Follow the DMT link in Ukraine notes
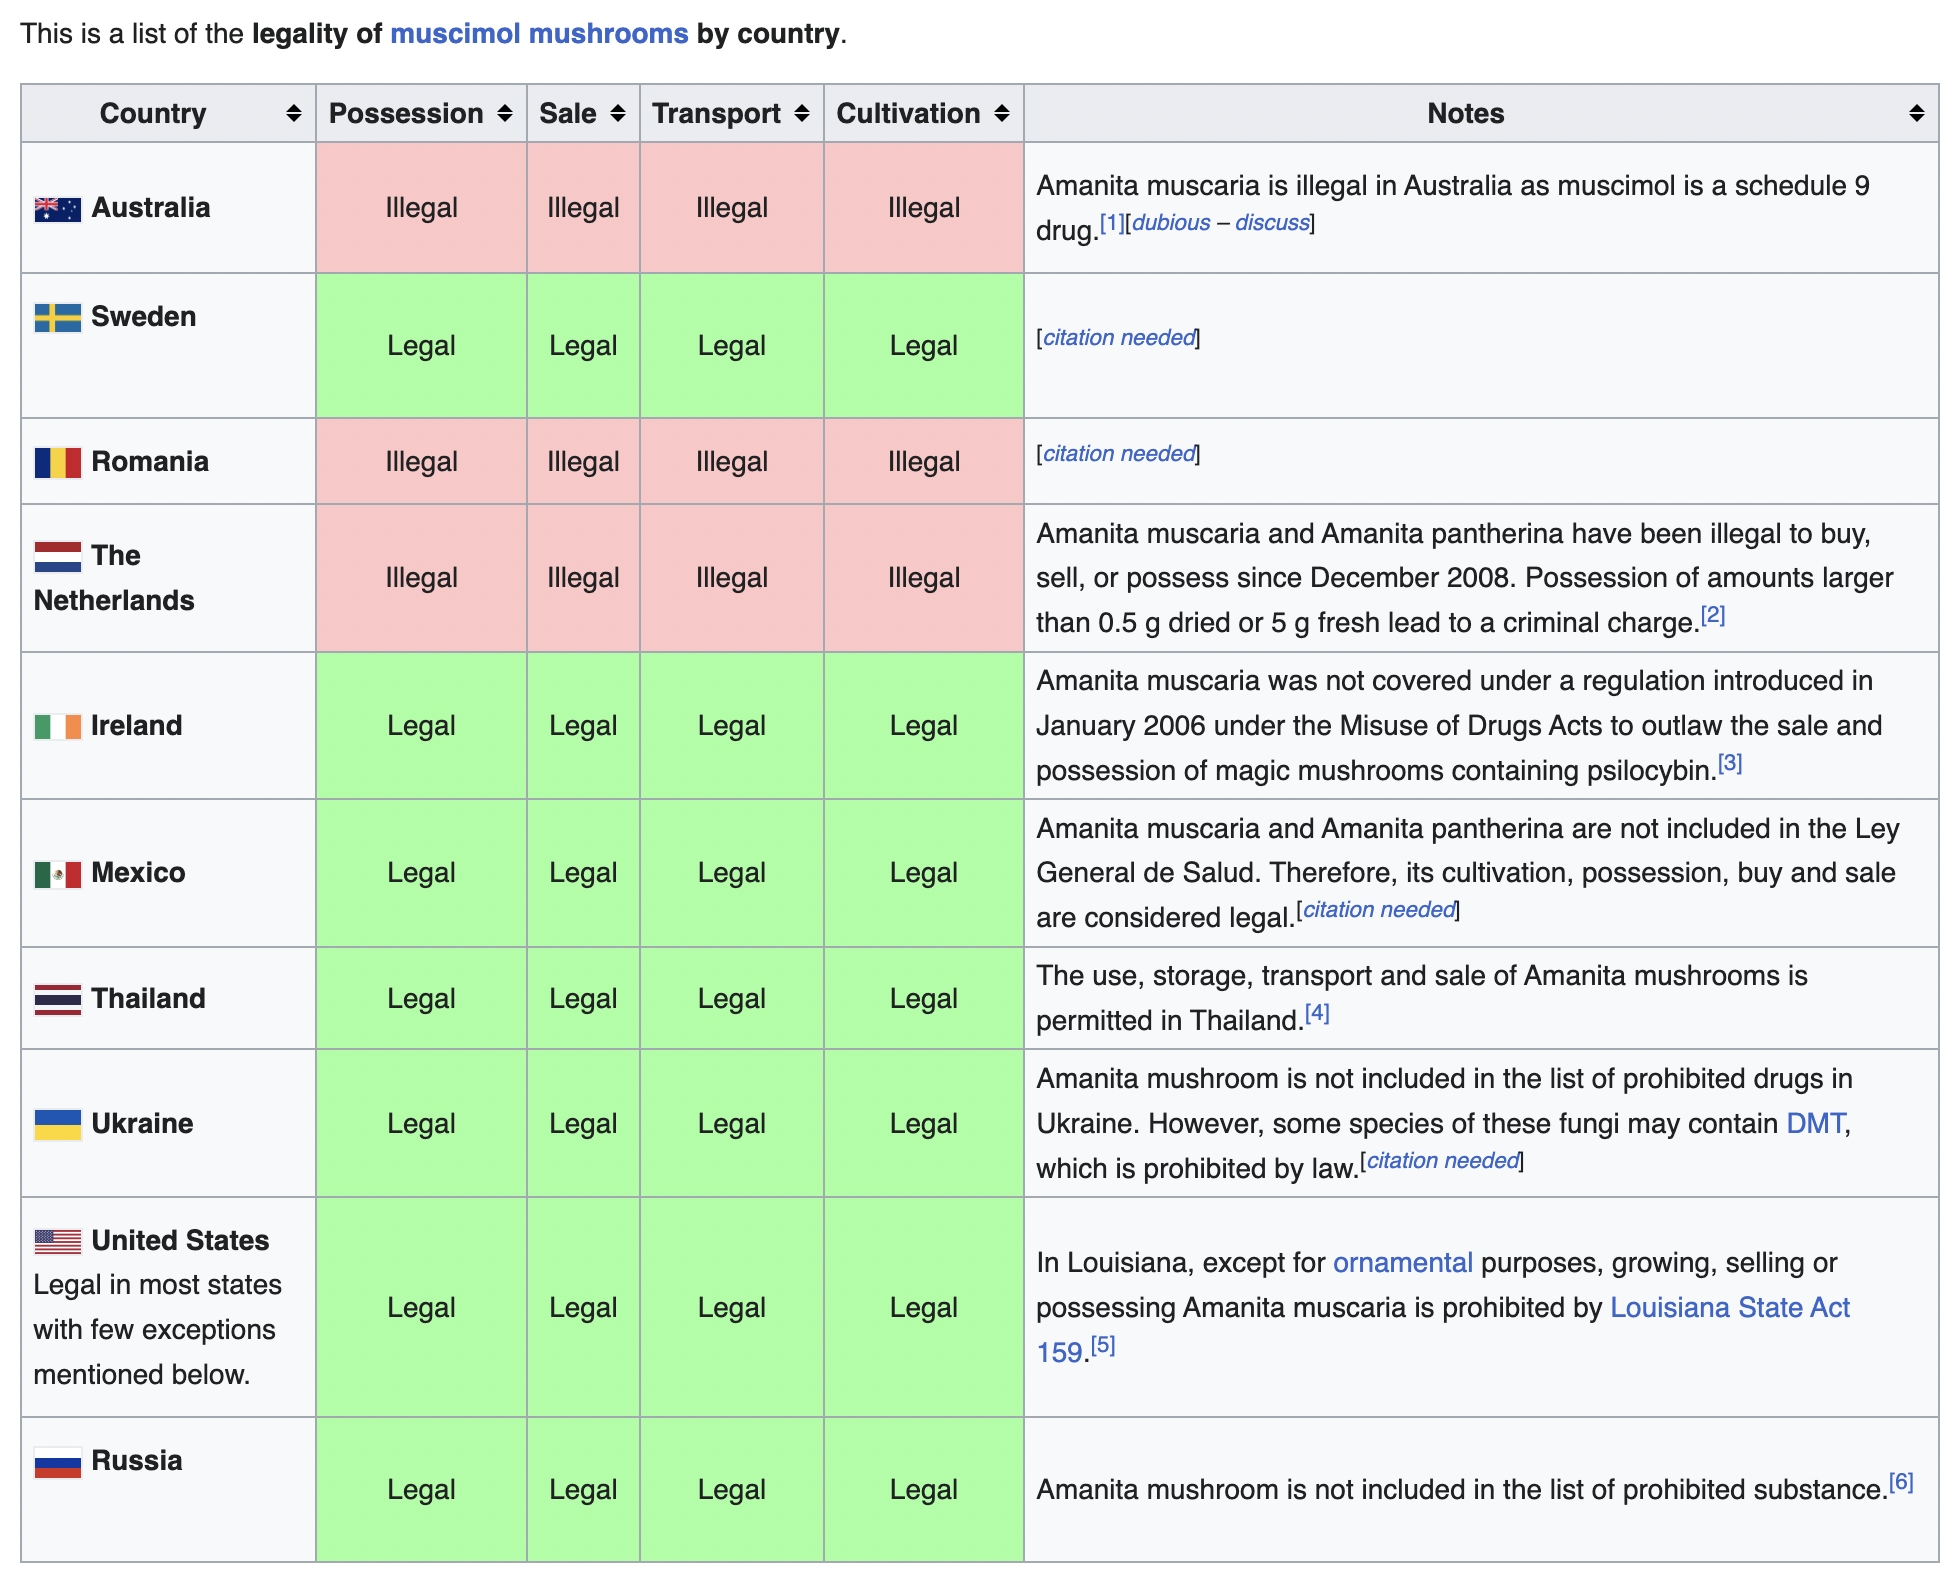This screenshot has width=1958, height=1586. [x=1815, y=1124]
